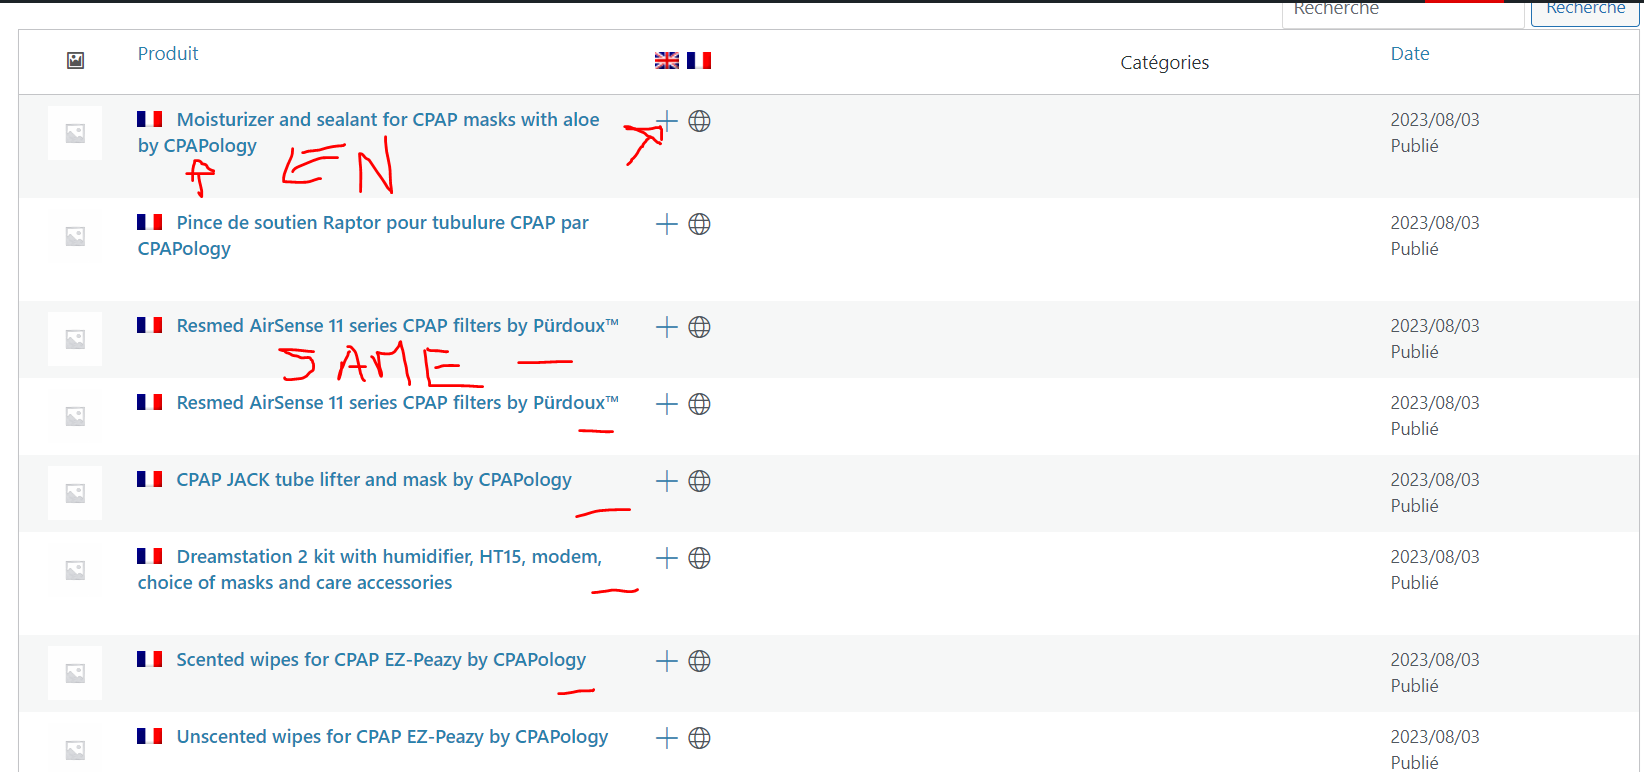Click the Catégories column header

pyautogui.click(x=1164, y=63)
